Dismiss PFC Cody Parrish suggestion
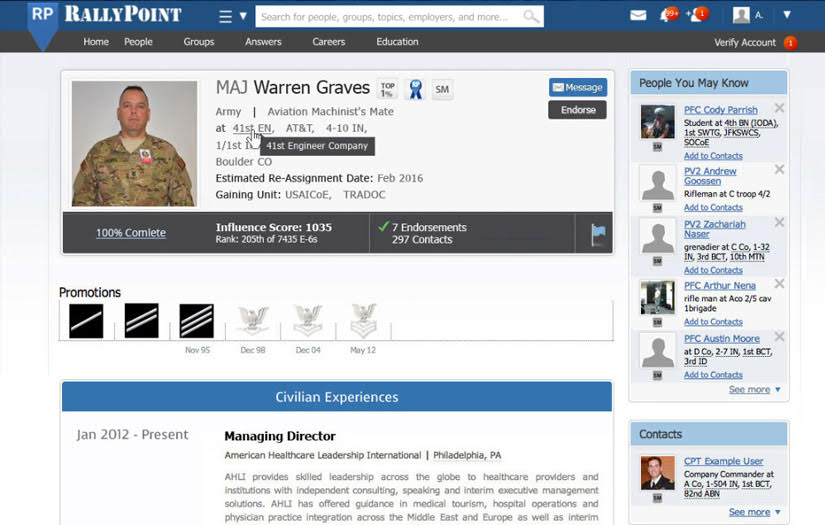Viewport: 825px width, 525px height. tap(779, 108)
